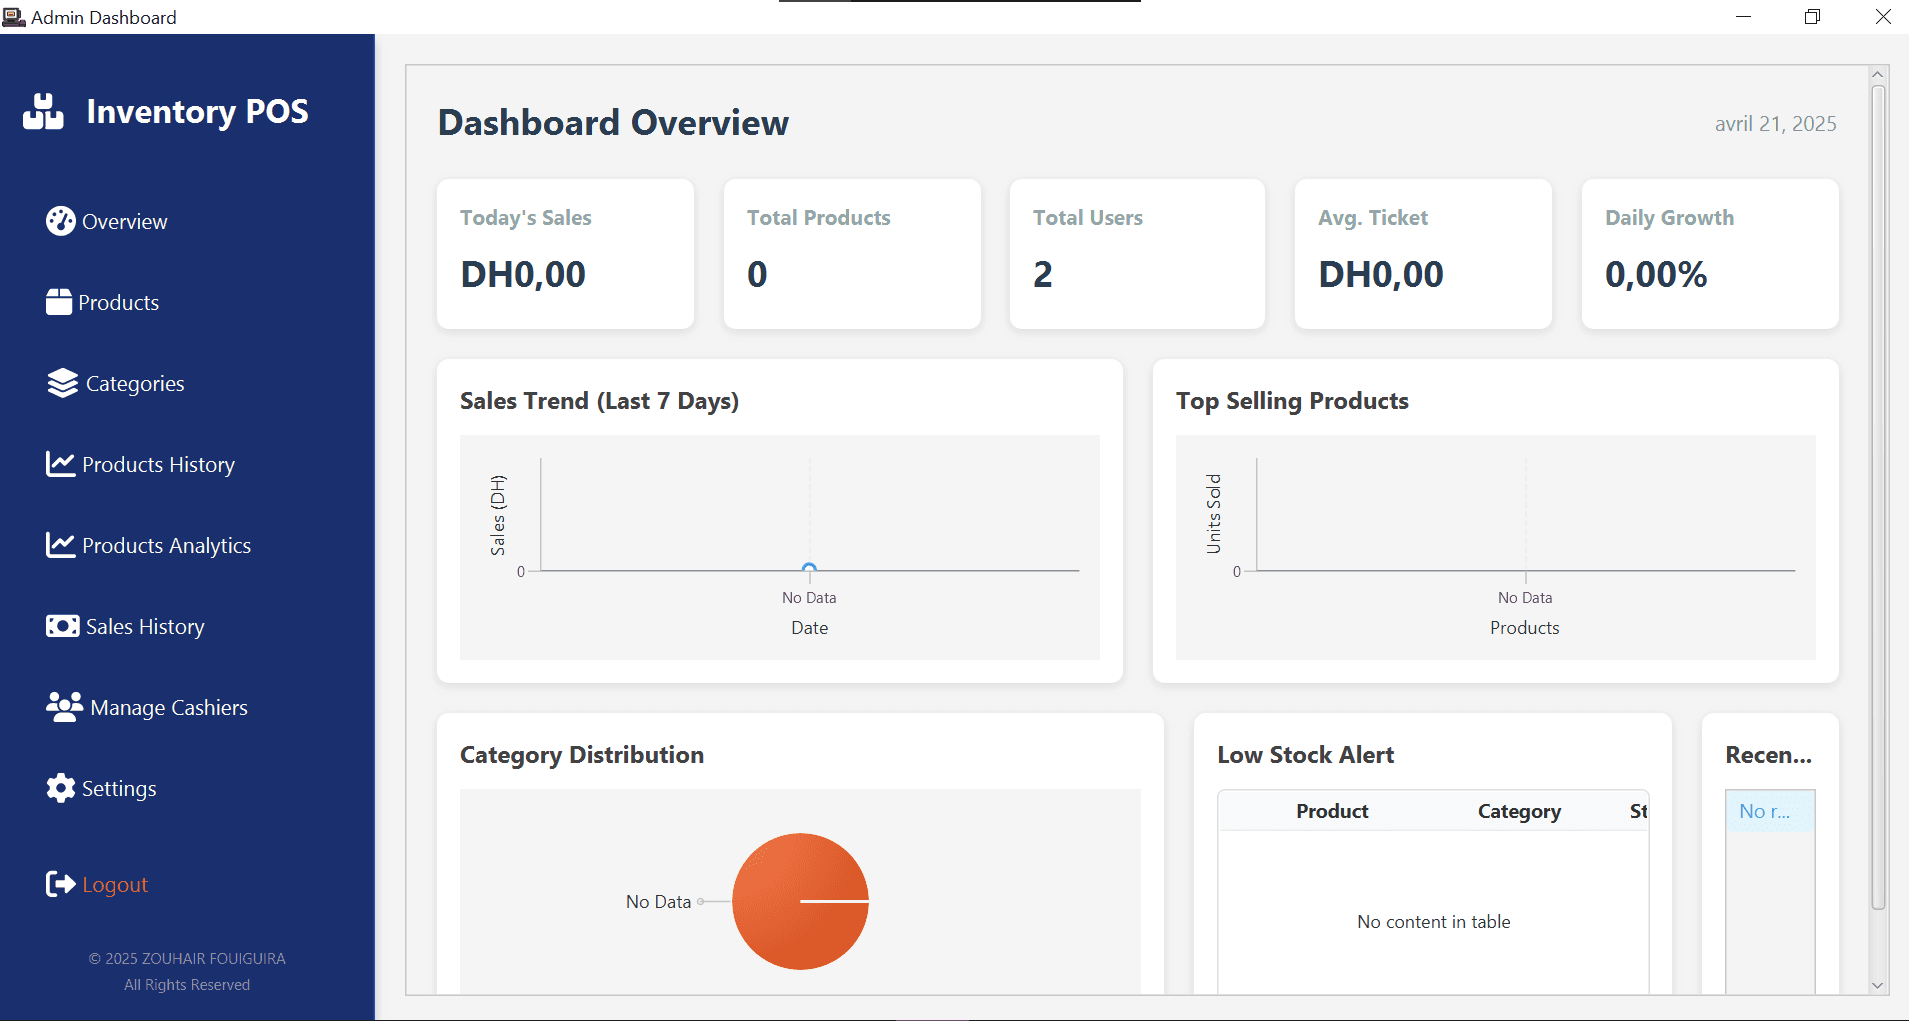Click the Logout arrow icon
1909x1021 pixels.
click(60, 884)
